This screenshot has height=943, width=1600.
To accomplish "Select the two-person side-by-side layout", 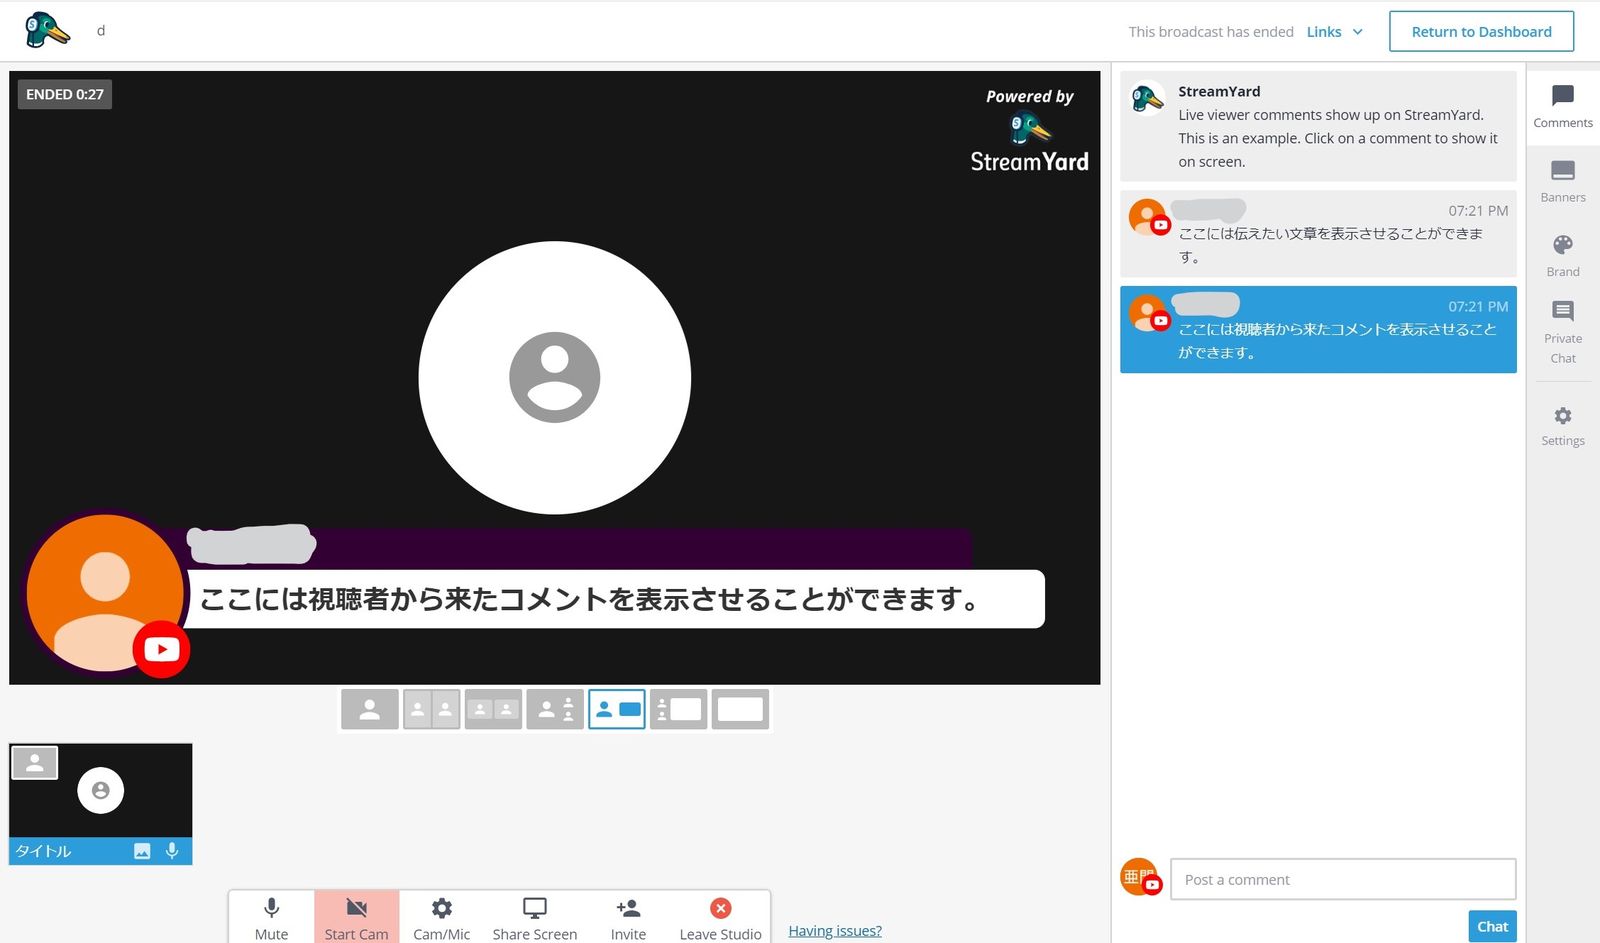I will tap(432, 709).
